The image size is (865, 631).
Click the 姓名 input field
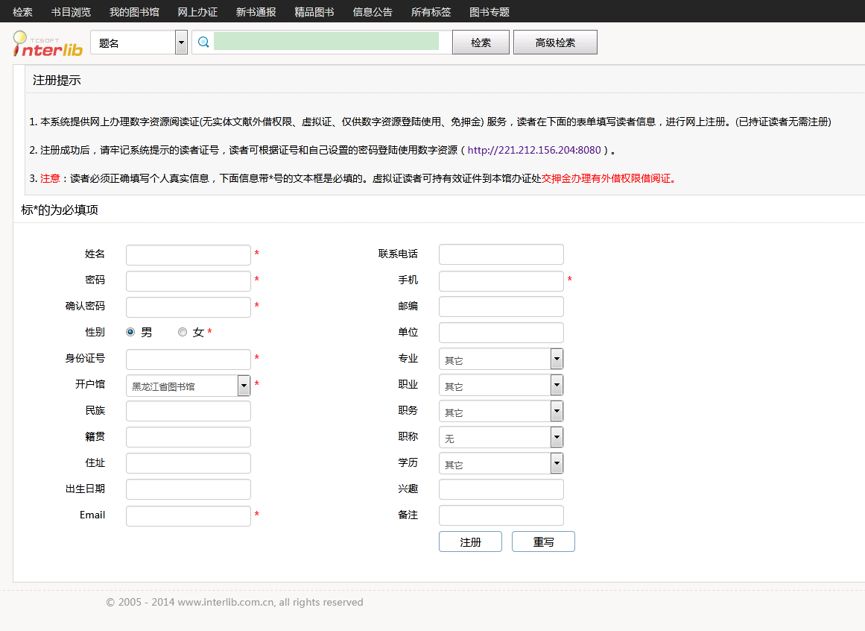point(188,255)
